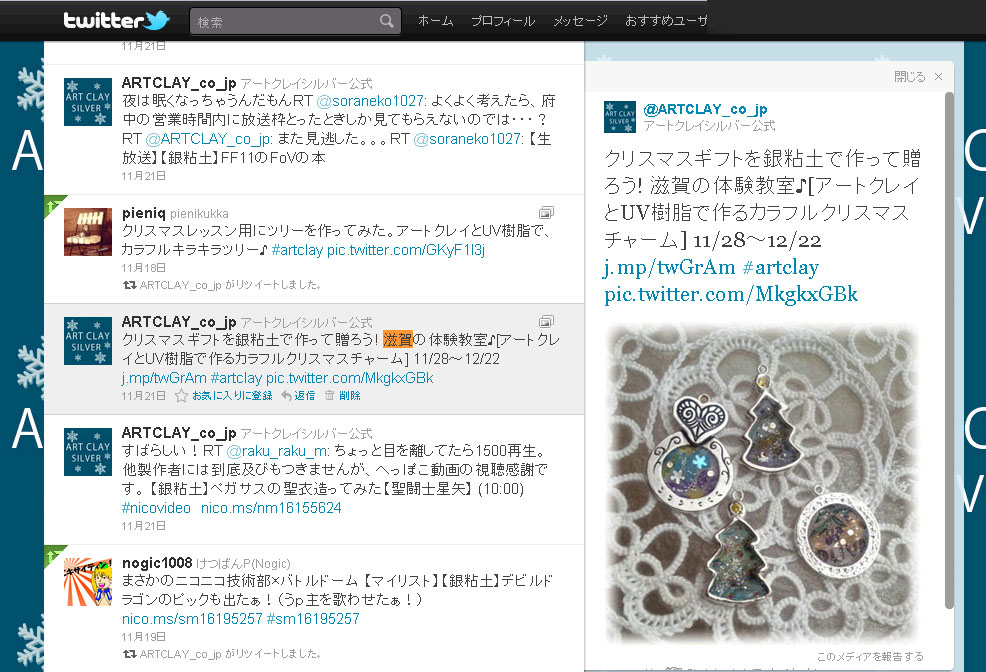The width and height of the screenshot is (986, 672).
Task: Click ARTCLAY_co_jp name on the highlighted tweet
Action: pos(179,322)
